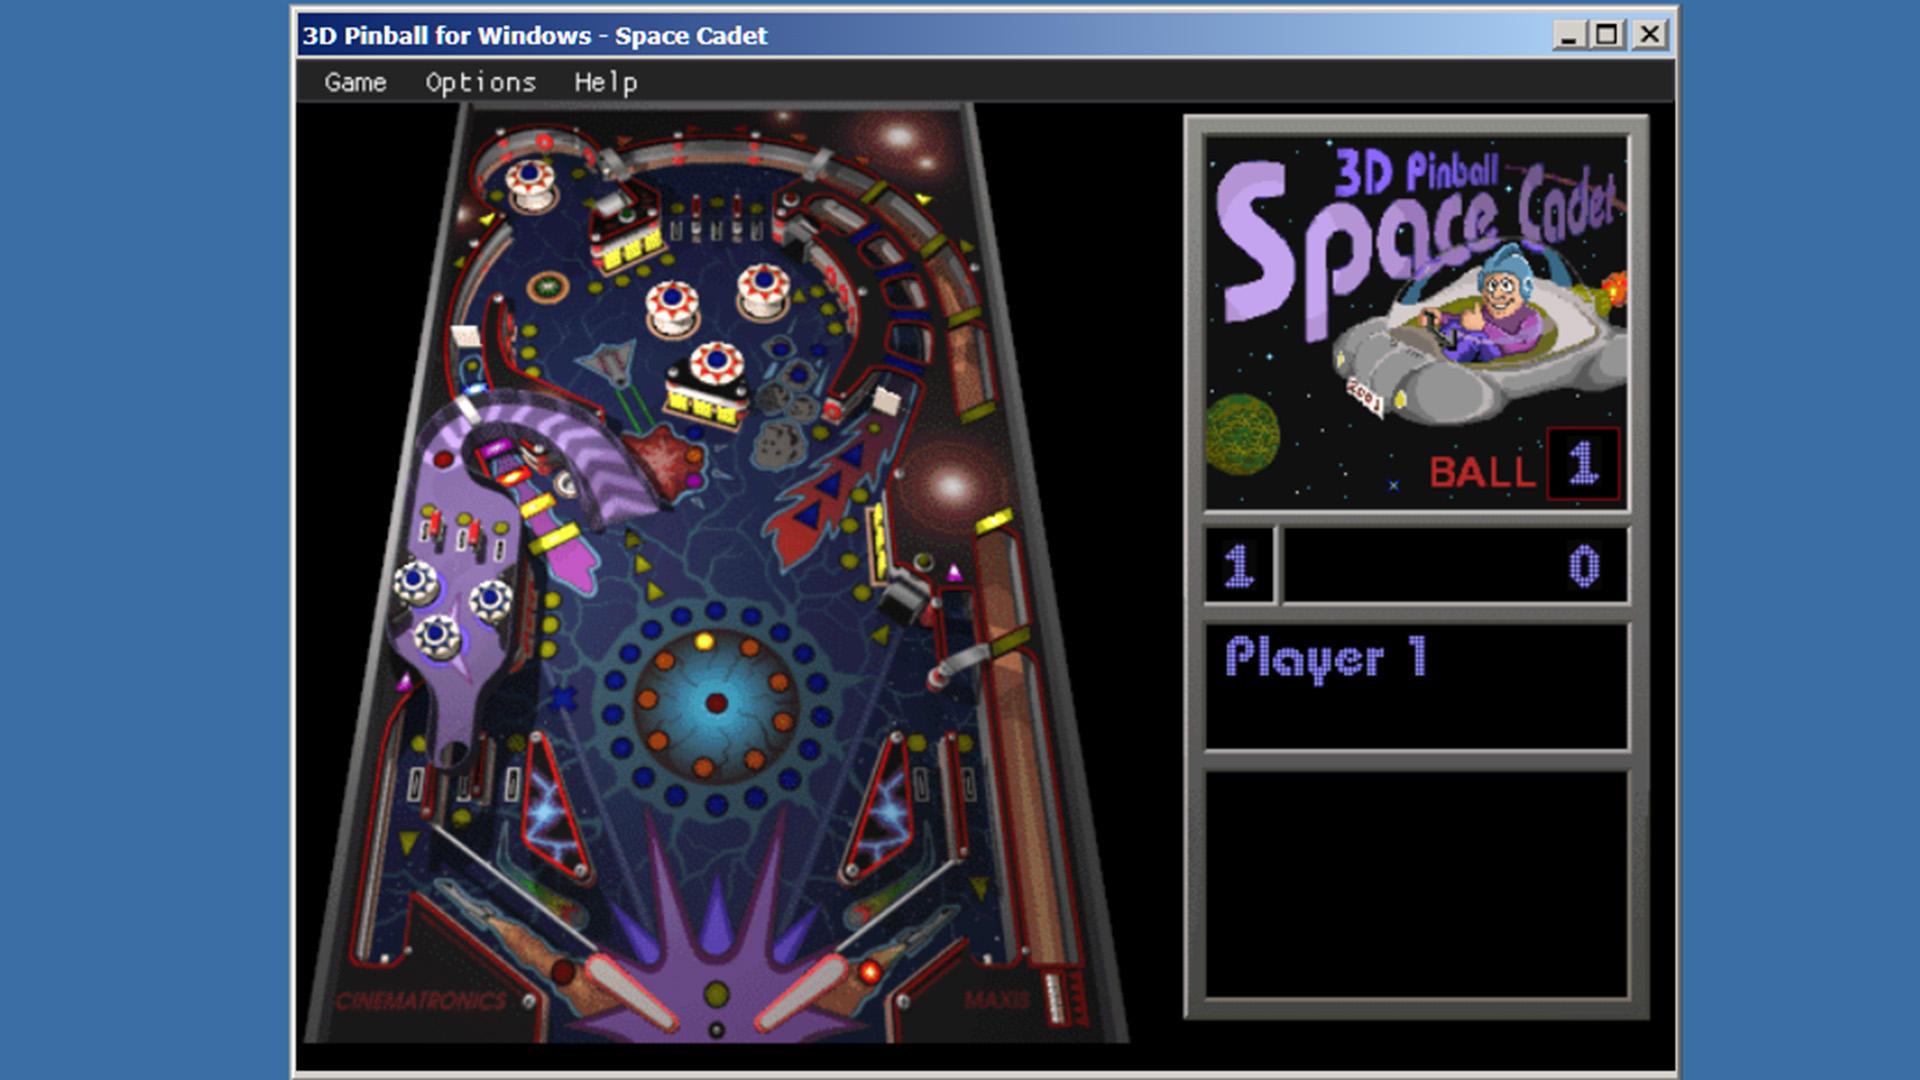1920x1080 pixels.
Task: Open the Help menu
Action: [x=605, y=82]
